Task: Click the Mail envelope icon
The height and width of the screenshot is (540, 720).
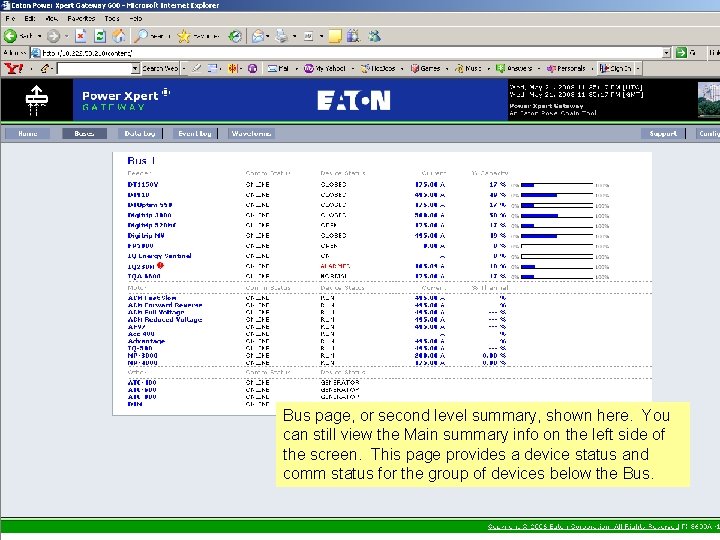Action: click(258, 36)
